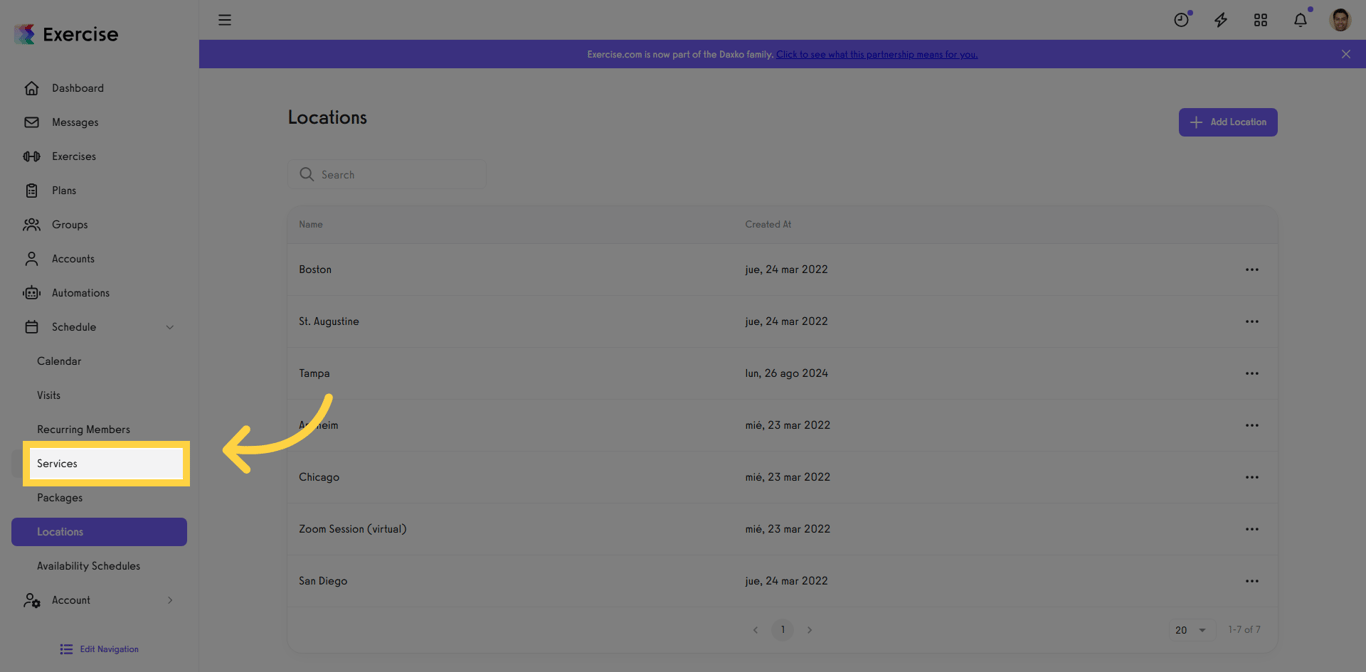Click the Edit Navigation link

[109, 649]
